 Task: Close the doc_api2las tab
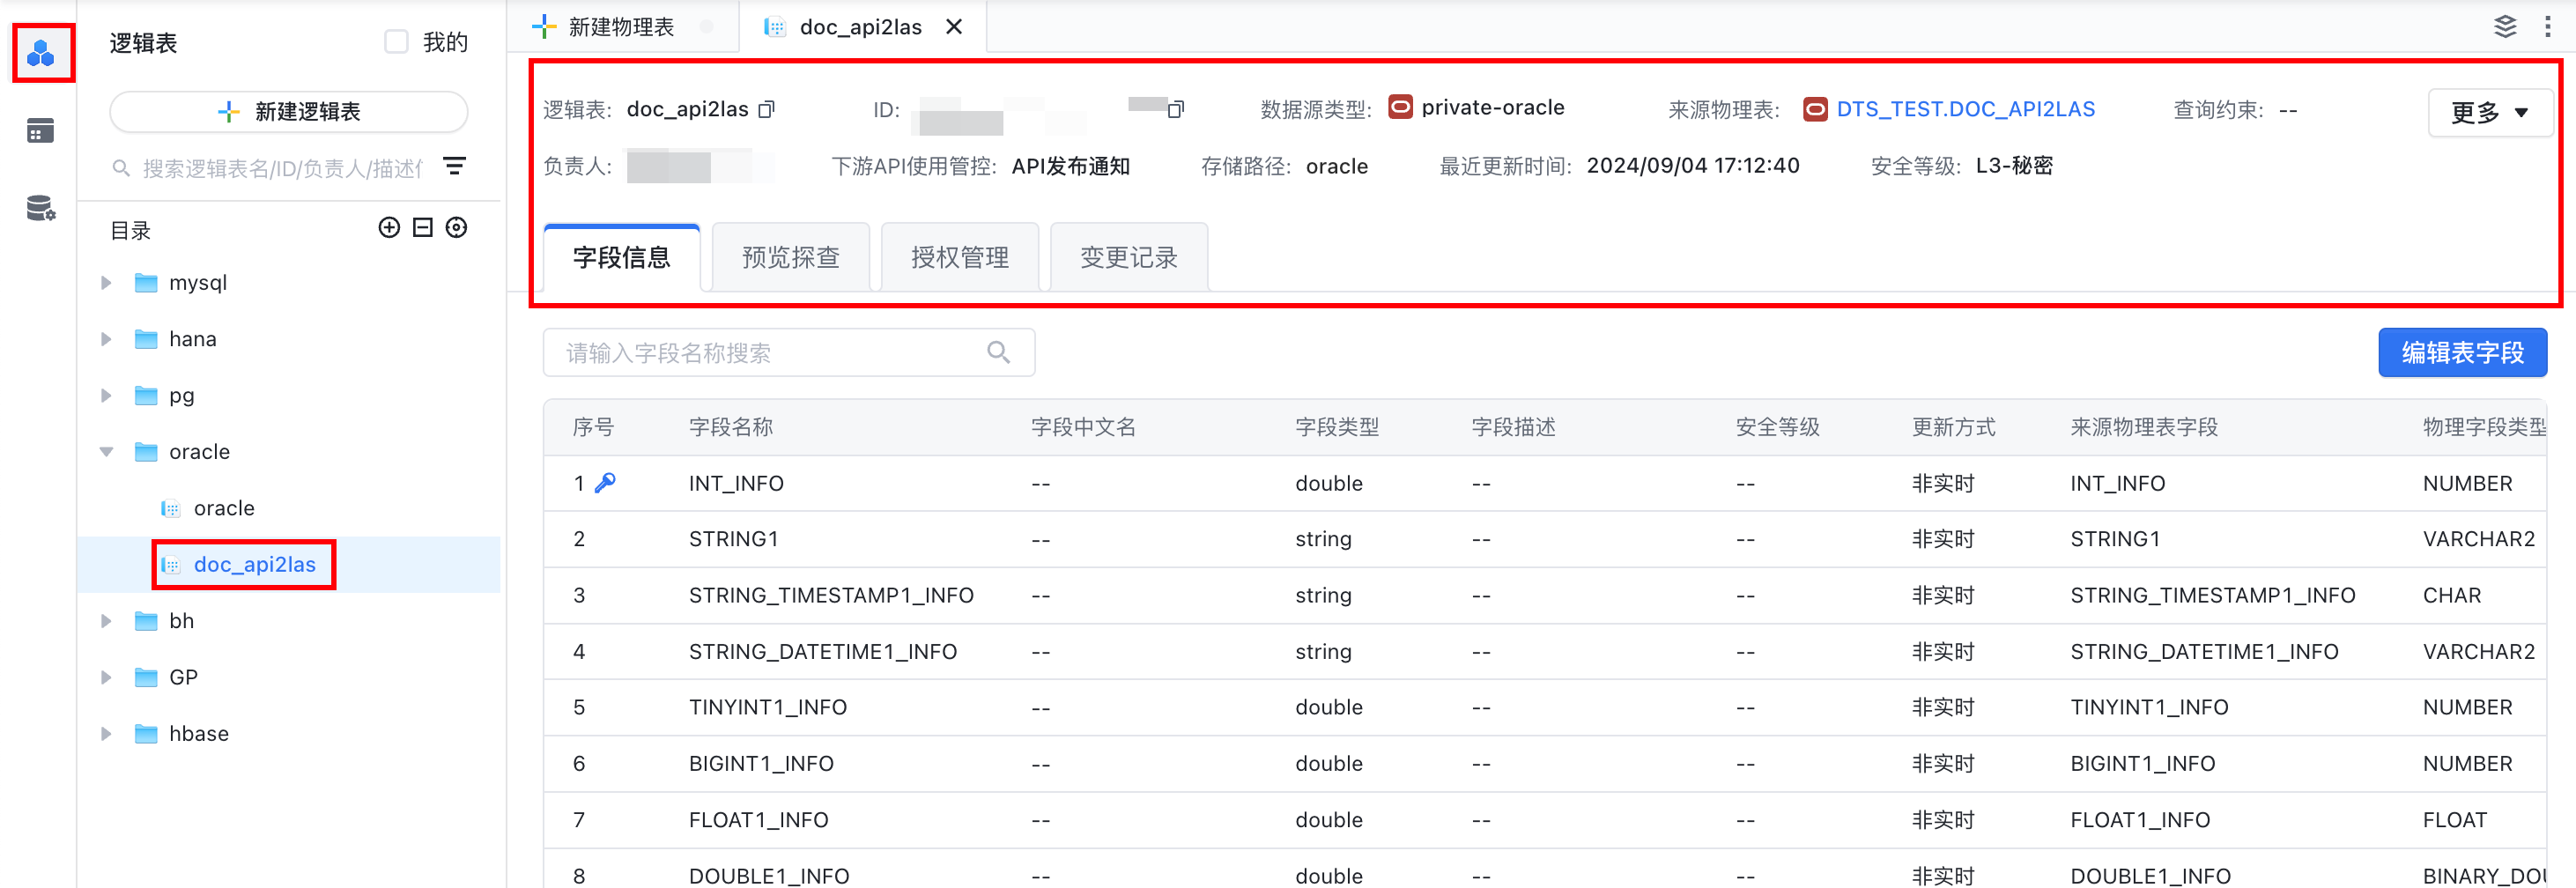(954, 27)
